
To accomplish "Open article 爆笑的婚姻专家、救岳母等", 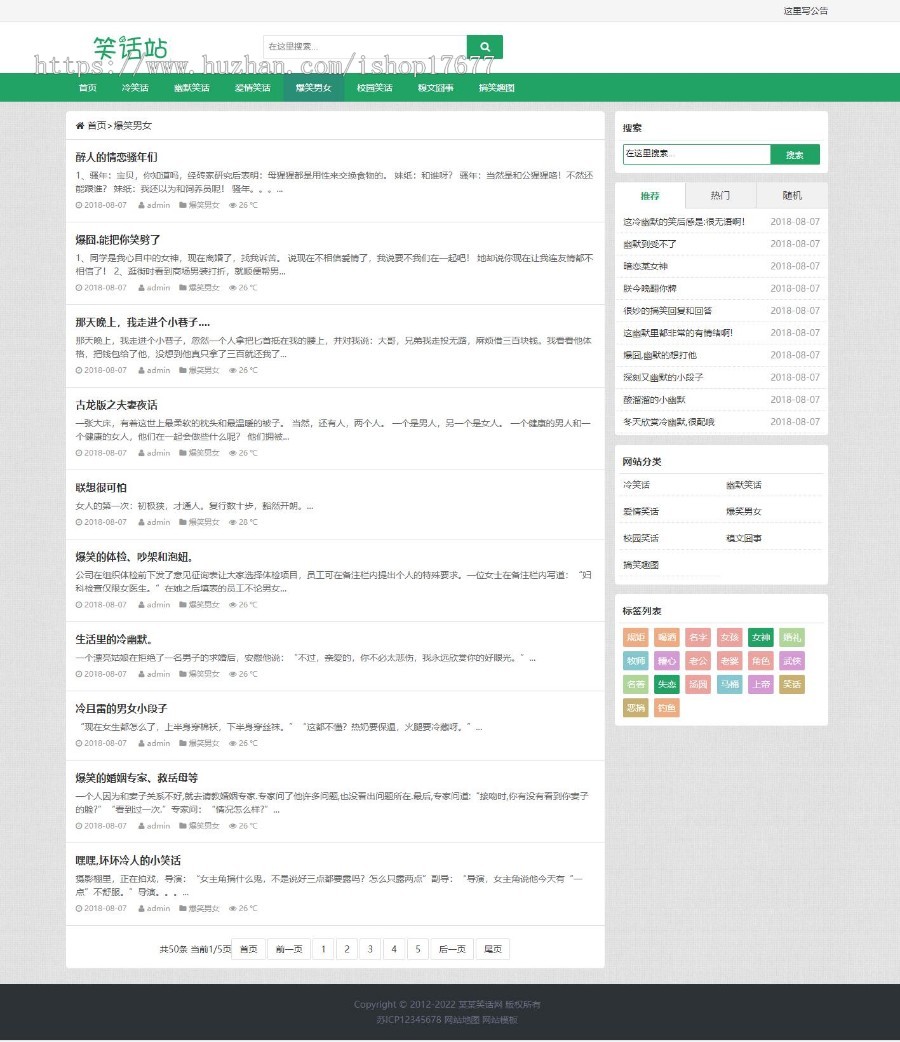I will 136,778.
